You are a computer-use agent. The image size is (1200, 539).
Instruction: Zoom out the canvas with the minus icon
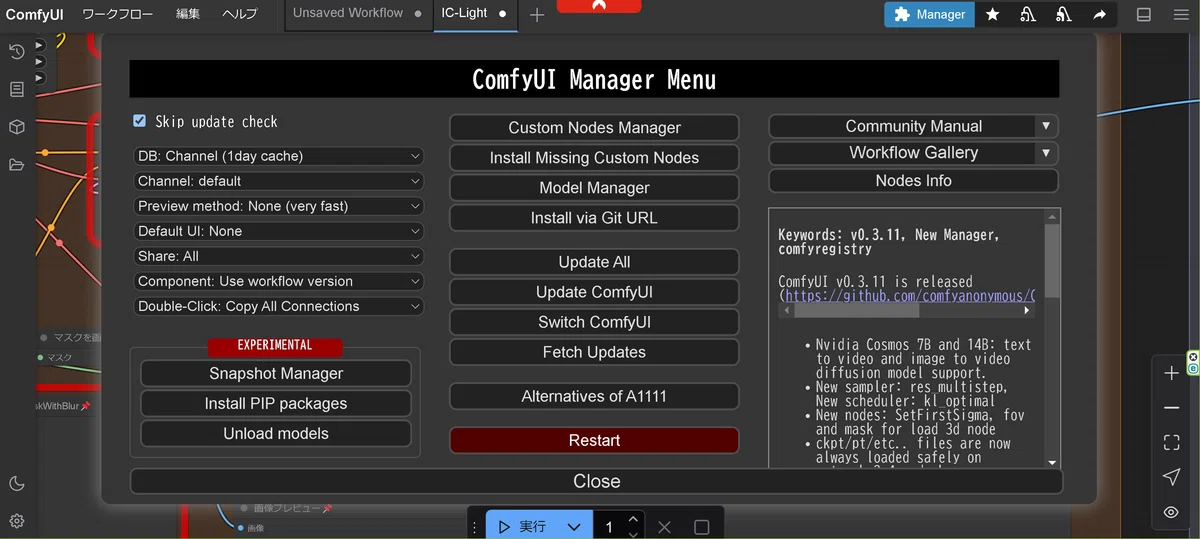(x=1171, y=408)
